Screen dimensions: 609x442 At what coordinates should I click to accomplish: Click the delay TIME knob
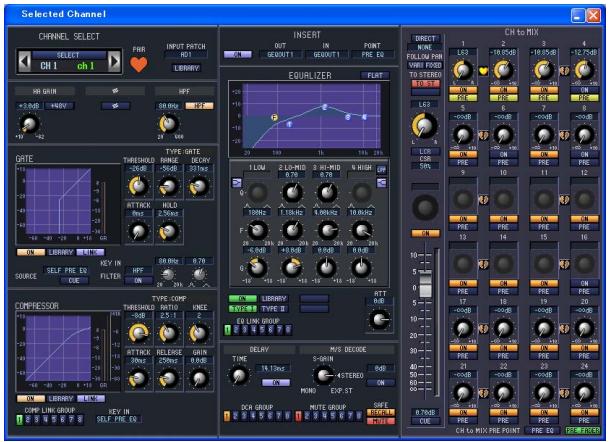[239, 375]
